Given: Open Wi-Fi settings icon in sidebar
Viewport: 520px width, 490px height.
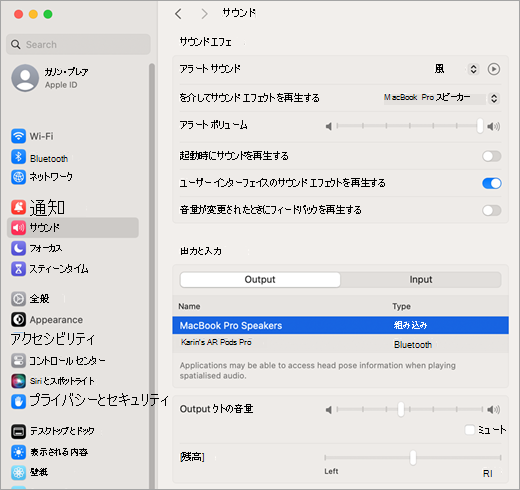Looking at the screenshot, I should pos(18,136).
